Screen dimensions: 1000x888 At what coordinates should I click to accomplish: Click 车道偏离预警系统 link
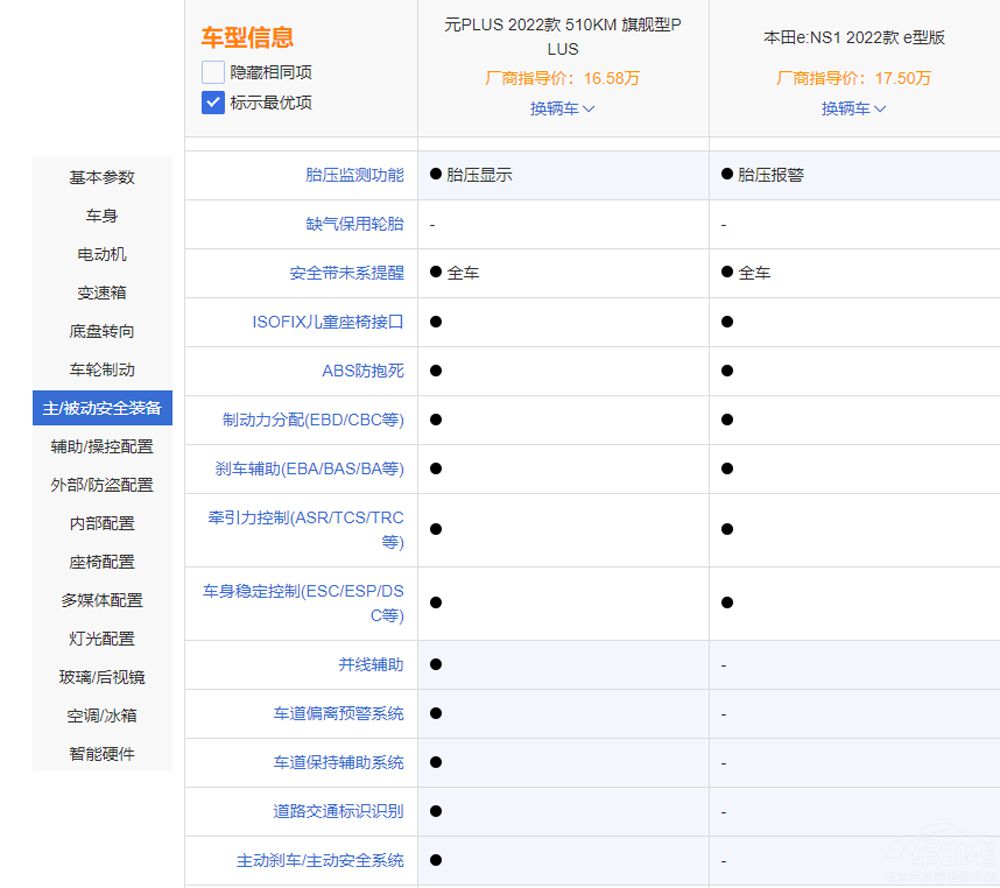[339, 713]
